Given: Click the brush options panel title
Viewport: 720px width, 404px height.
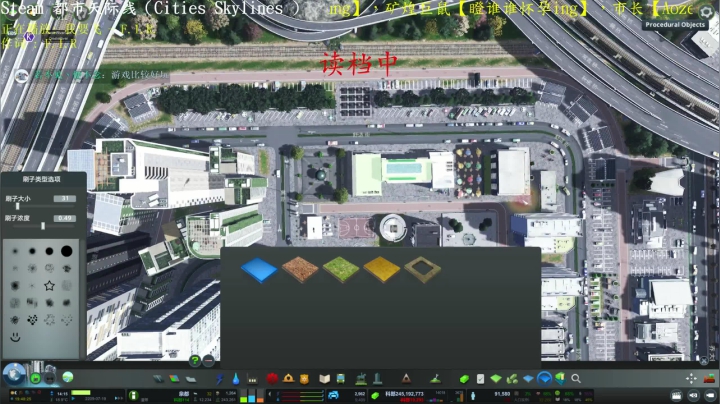Looking at the screenshot, I should tap(42, 179).
